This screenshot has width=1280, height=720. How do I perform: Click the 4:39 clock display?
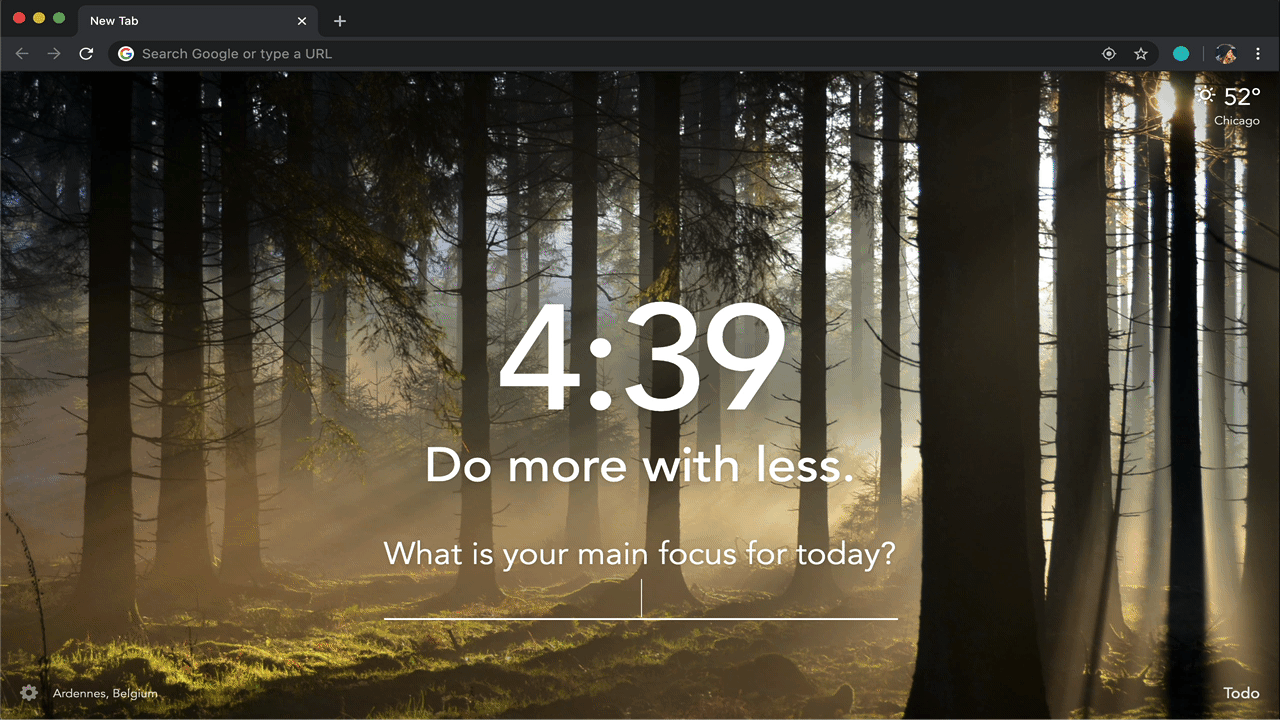click(640, 358)
